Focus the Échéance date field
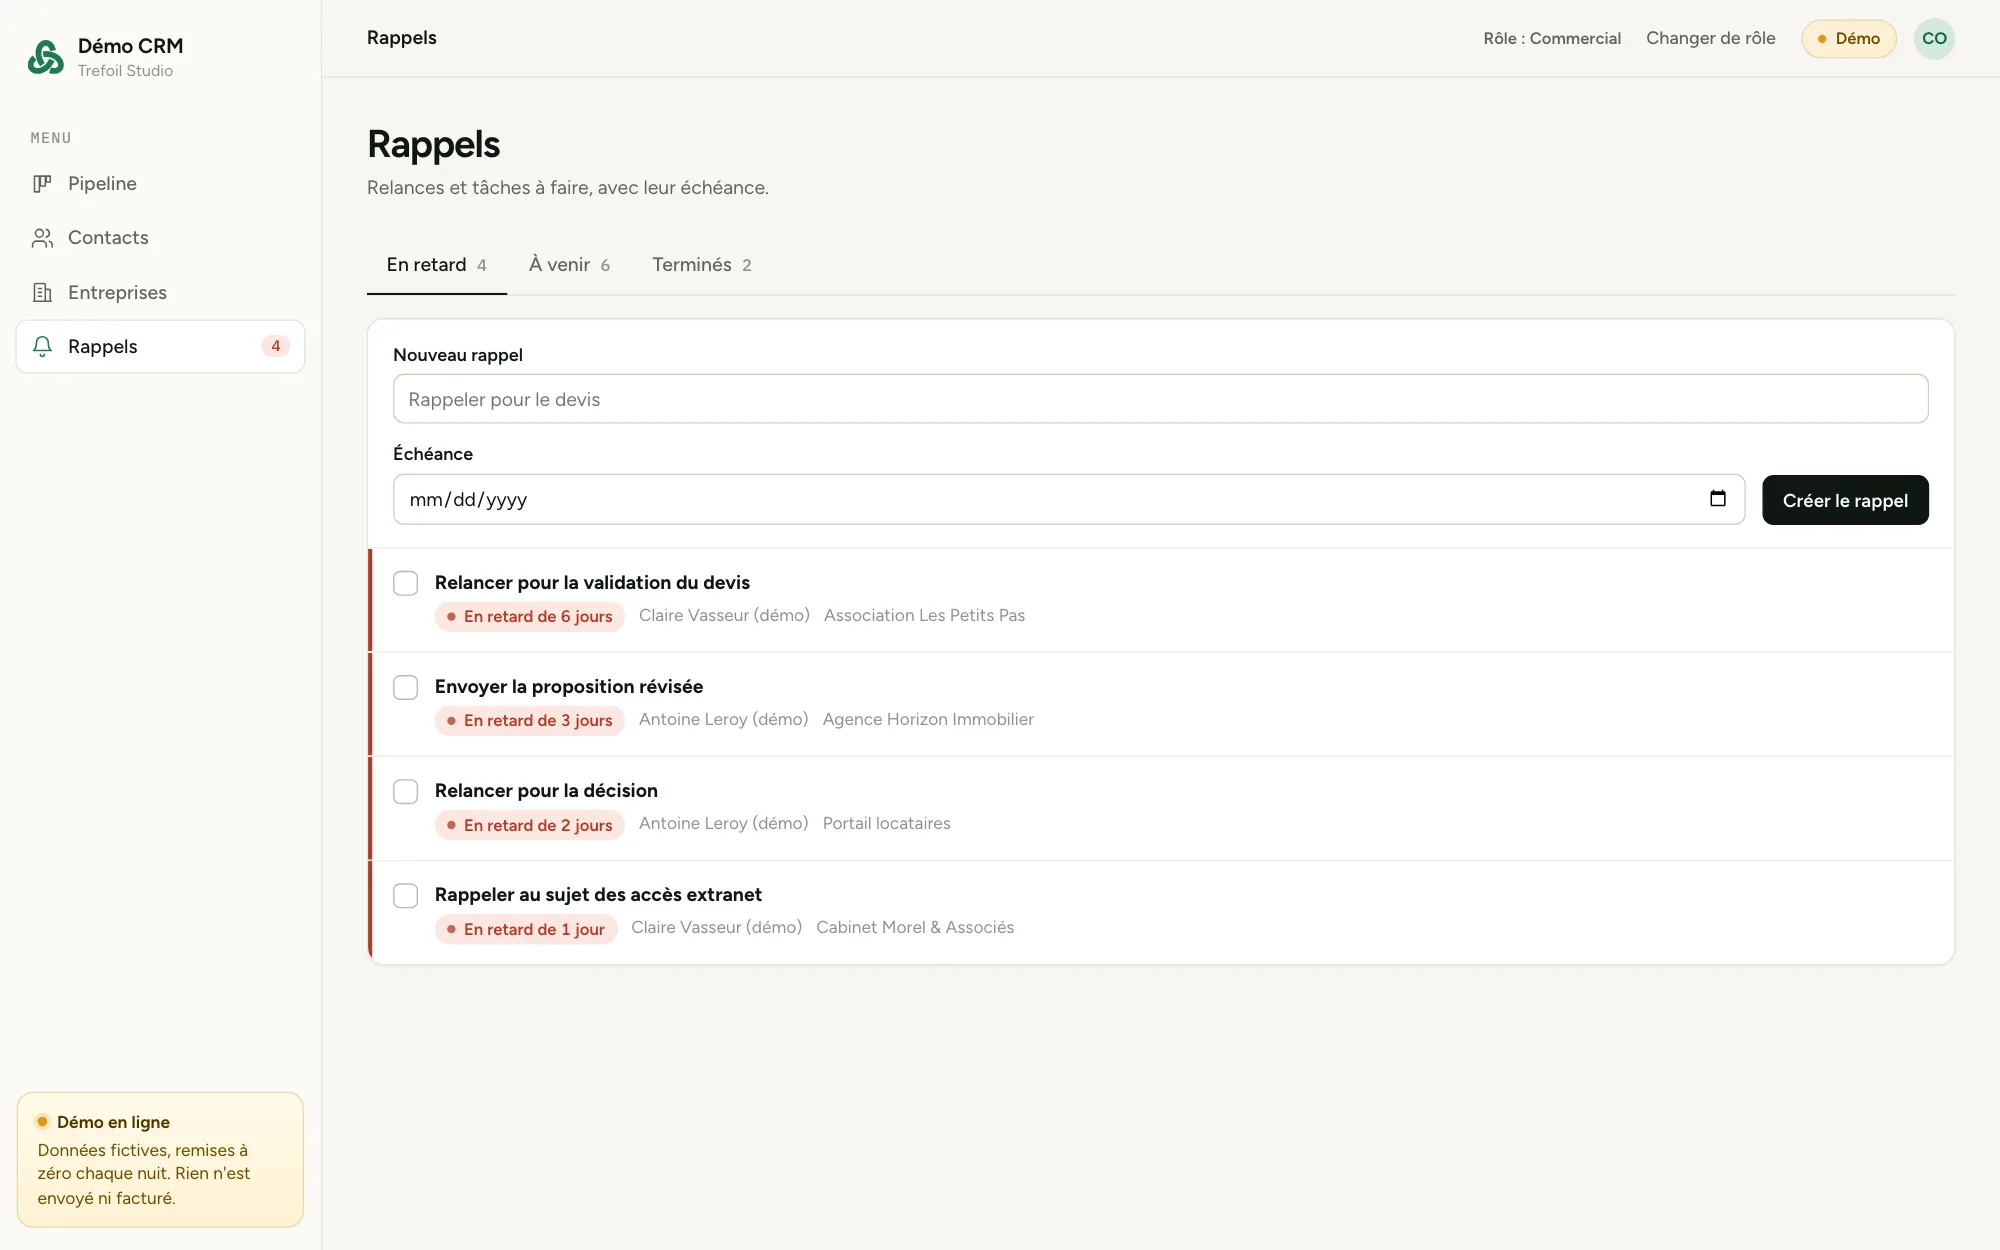The height and width of the screenshot is (1250, 2000). pos(1069,499)
